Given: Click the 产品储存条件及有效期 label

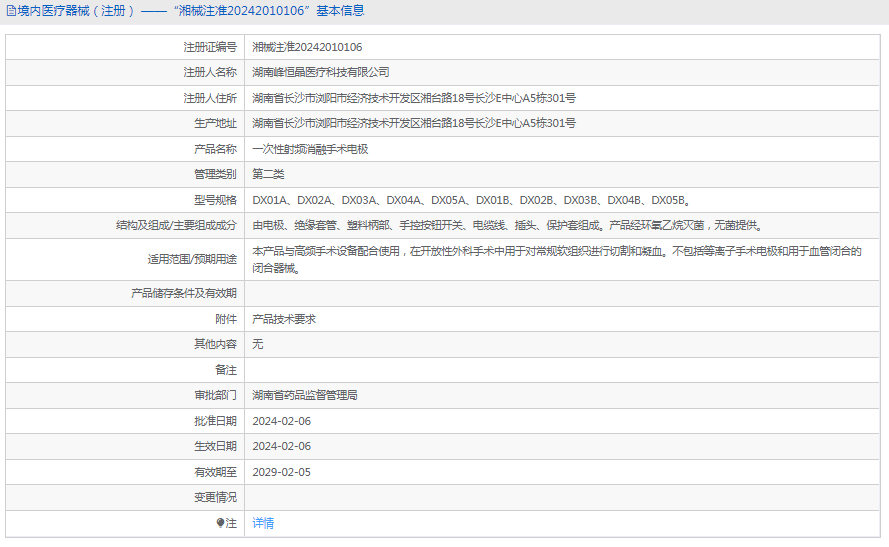Looking at the screenshot, I should tap(184, 293).
